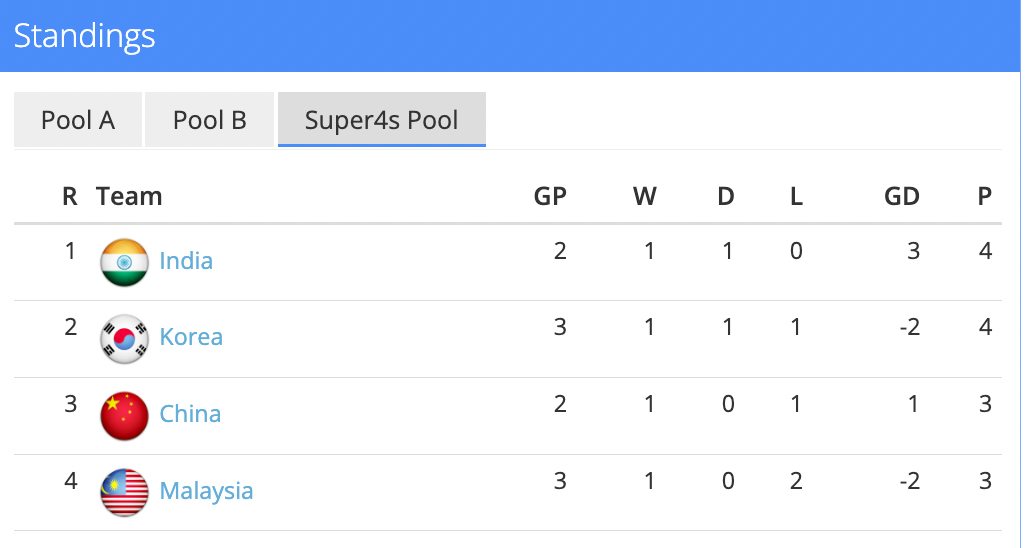Viewport: 1030px width, 548px height.
Task: Select the Super4s Pool tab
Action: coord(381,120)
